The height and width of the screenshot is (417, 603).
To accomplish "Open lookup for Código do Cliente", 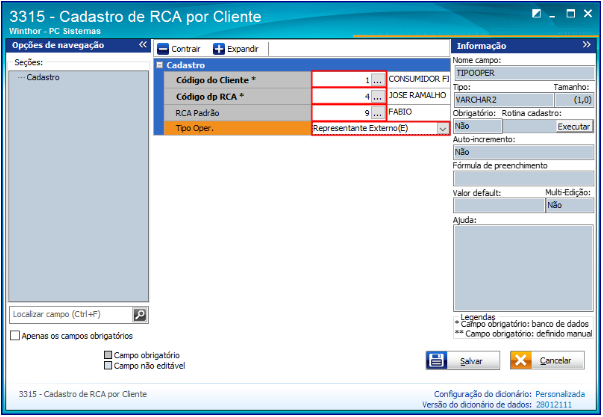I will coord(378,80).
